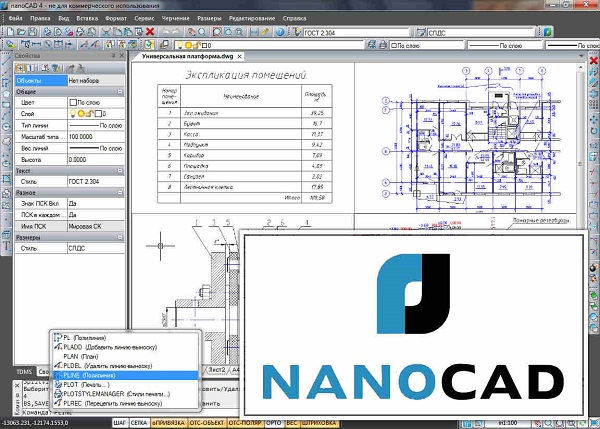Switch to the TDMS panel tab
Image resolution: width=600 pixels, height=429 pixels.
pyautogui.click(x=24, y=372)
